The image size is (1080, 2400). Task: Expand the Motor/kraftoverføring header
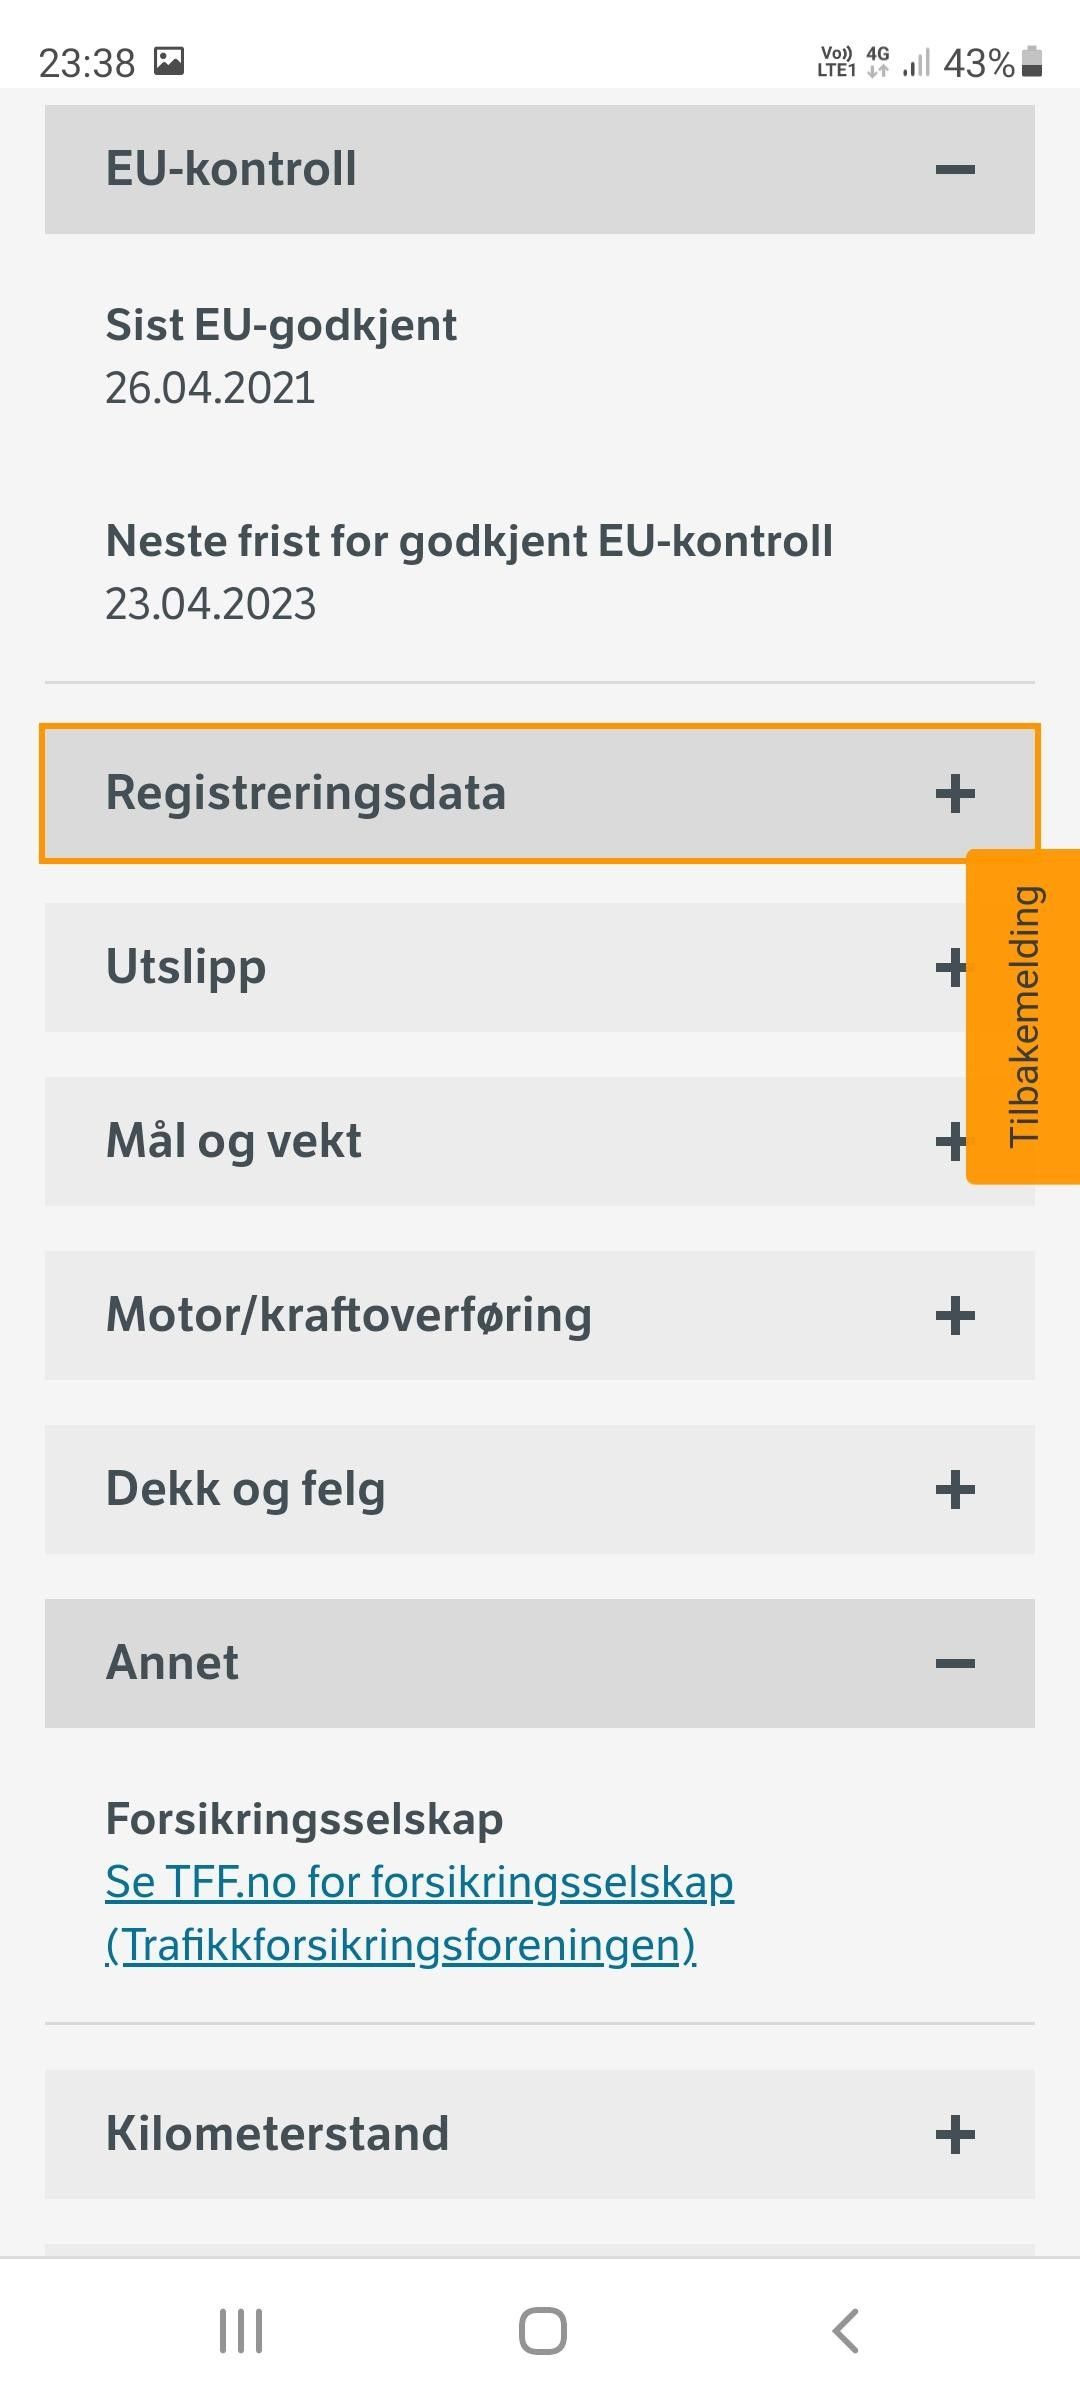[x=540, y=1315]
